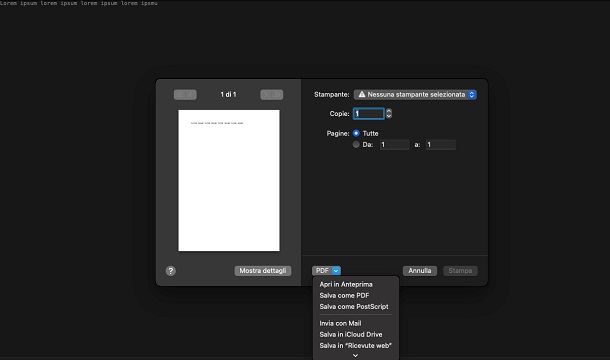The image size is (610, 360).
Task: Open the Stampante printer dropdown
Action: pyautogui.click(x=415, y=95)
